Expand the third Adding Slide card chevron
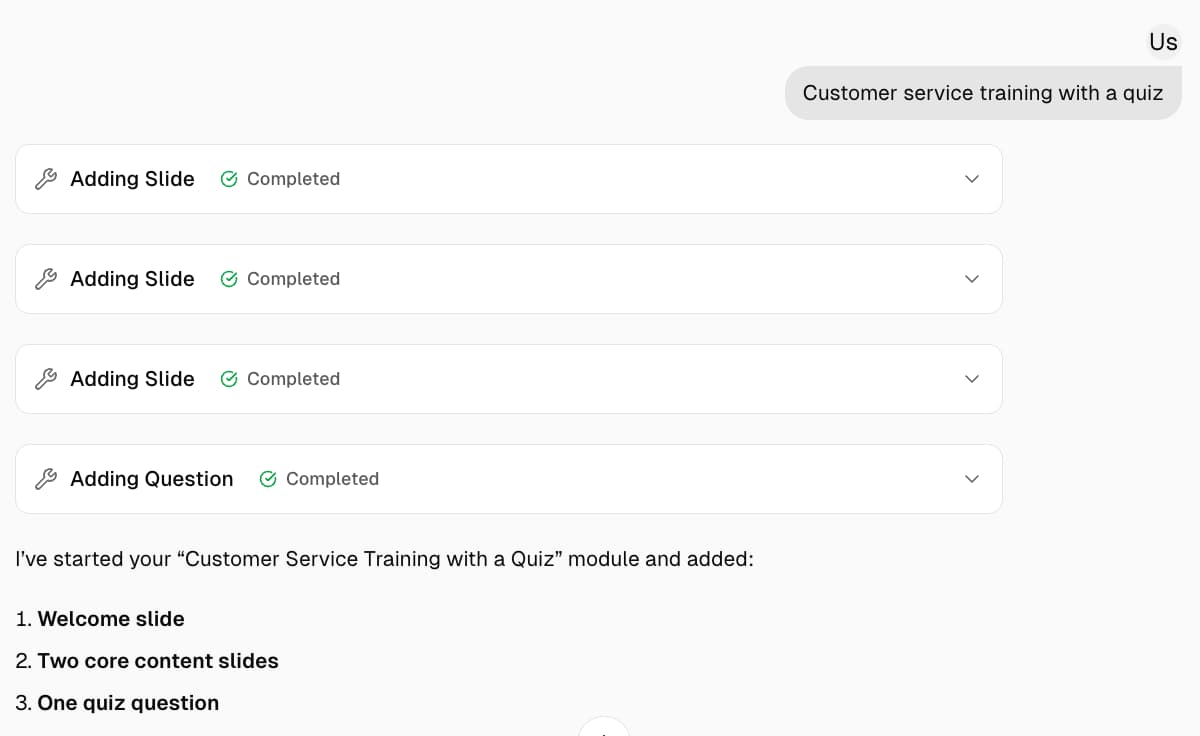Screen dimensions: 1200x736 [971, 379]
